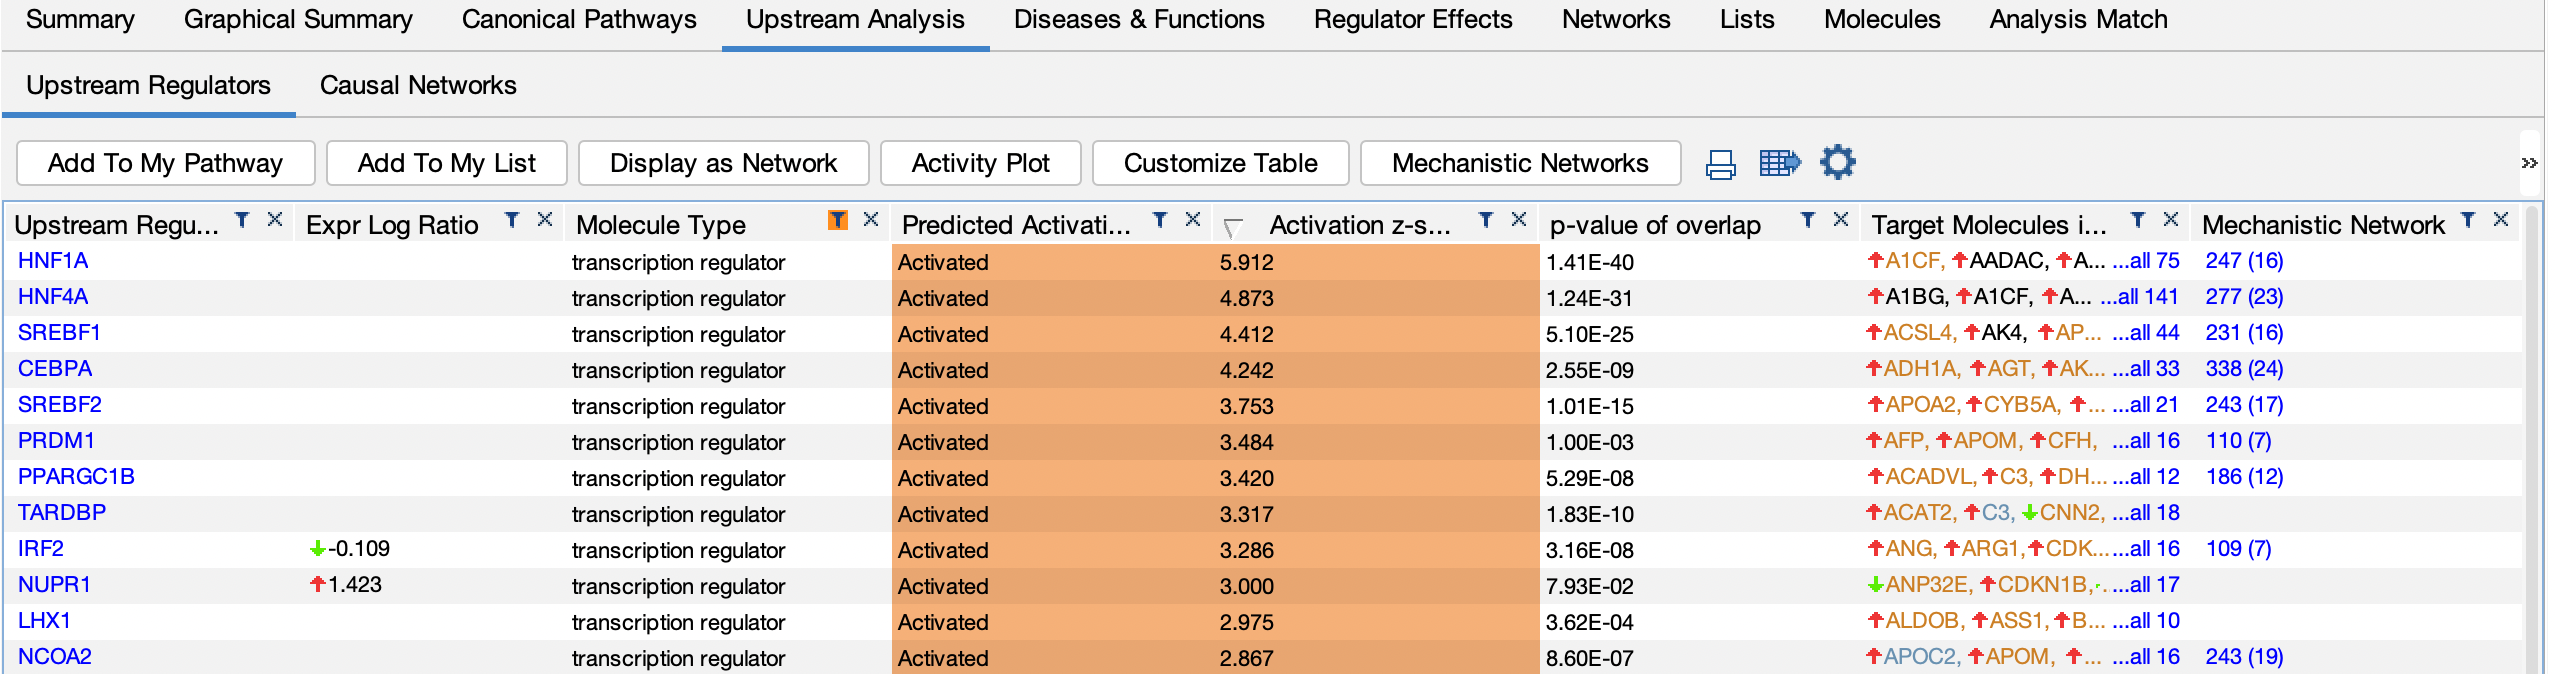Click the Customize Table button
The image size is (2556, 674).
click(1221, 163)
